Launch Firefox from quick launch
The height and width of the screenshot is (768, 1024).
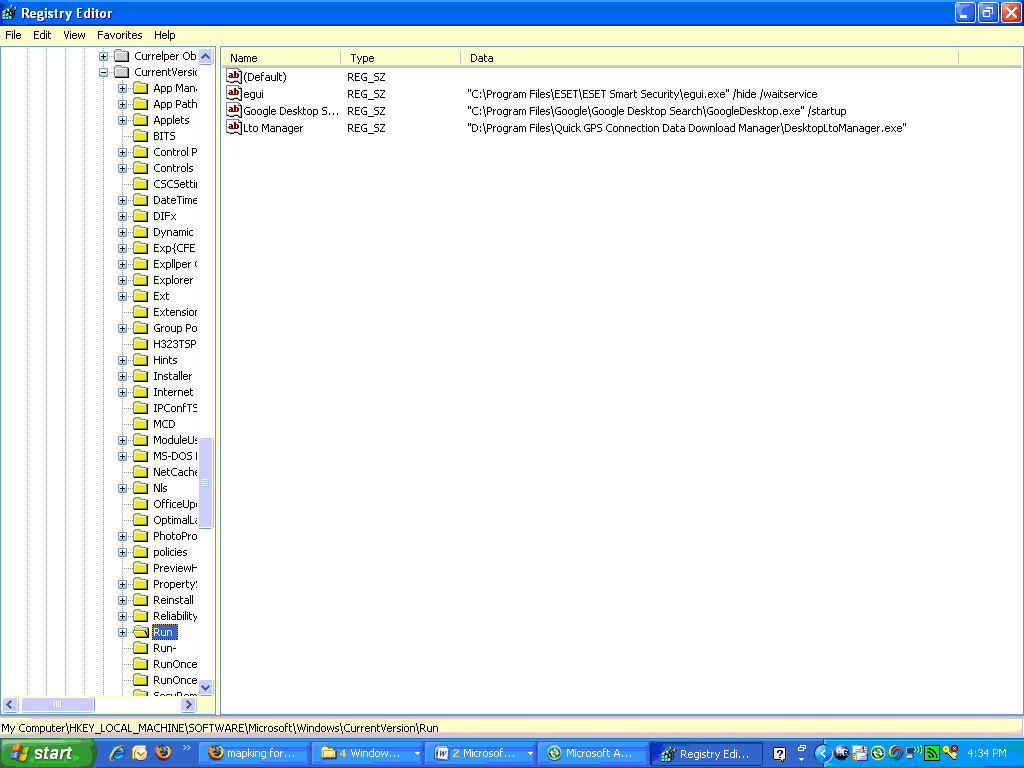[x=163, y=752]
